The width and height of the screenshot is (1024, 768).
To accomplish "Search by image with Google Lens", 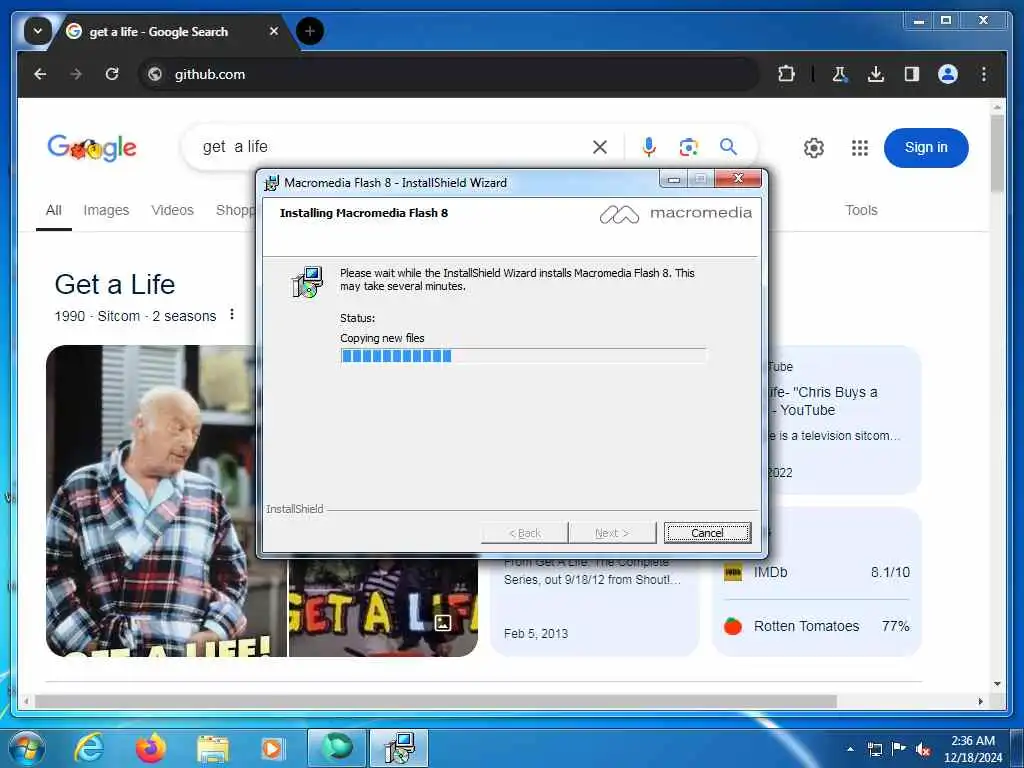I will [688, 147].
